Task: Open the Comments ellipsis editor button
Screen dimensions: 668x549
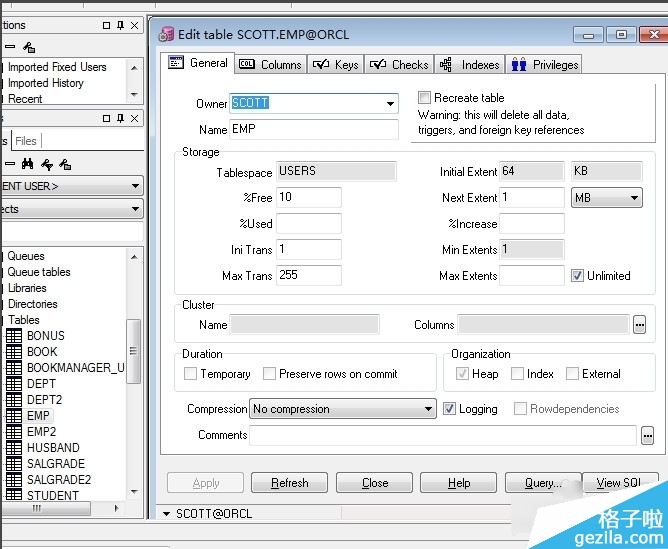Action: pos(647,435)
